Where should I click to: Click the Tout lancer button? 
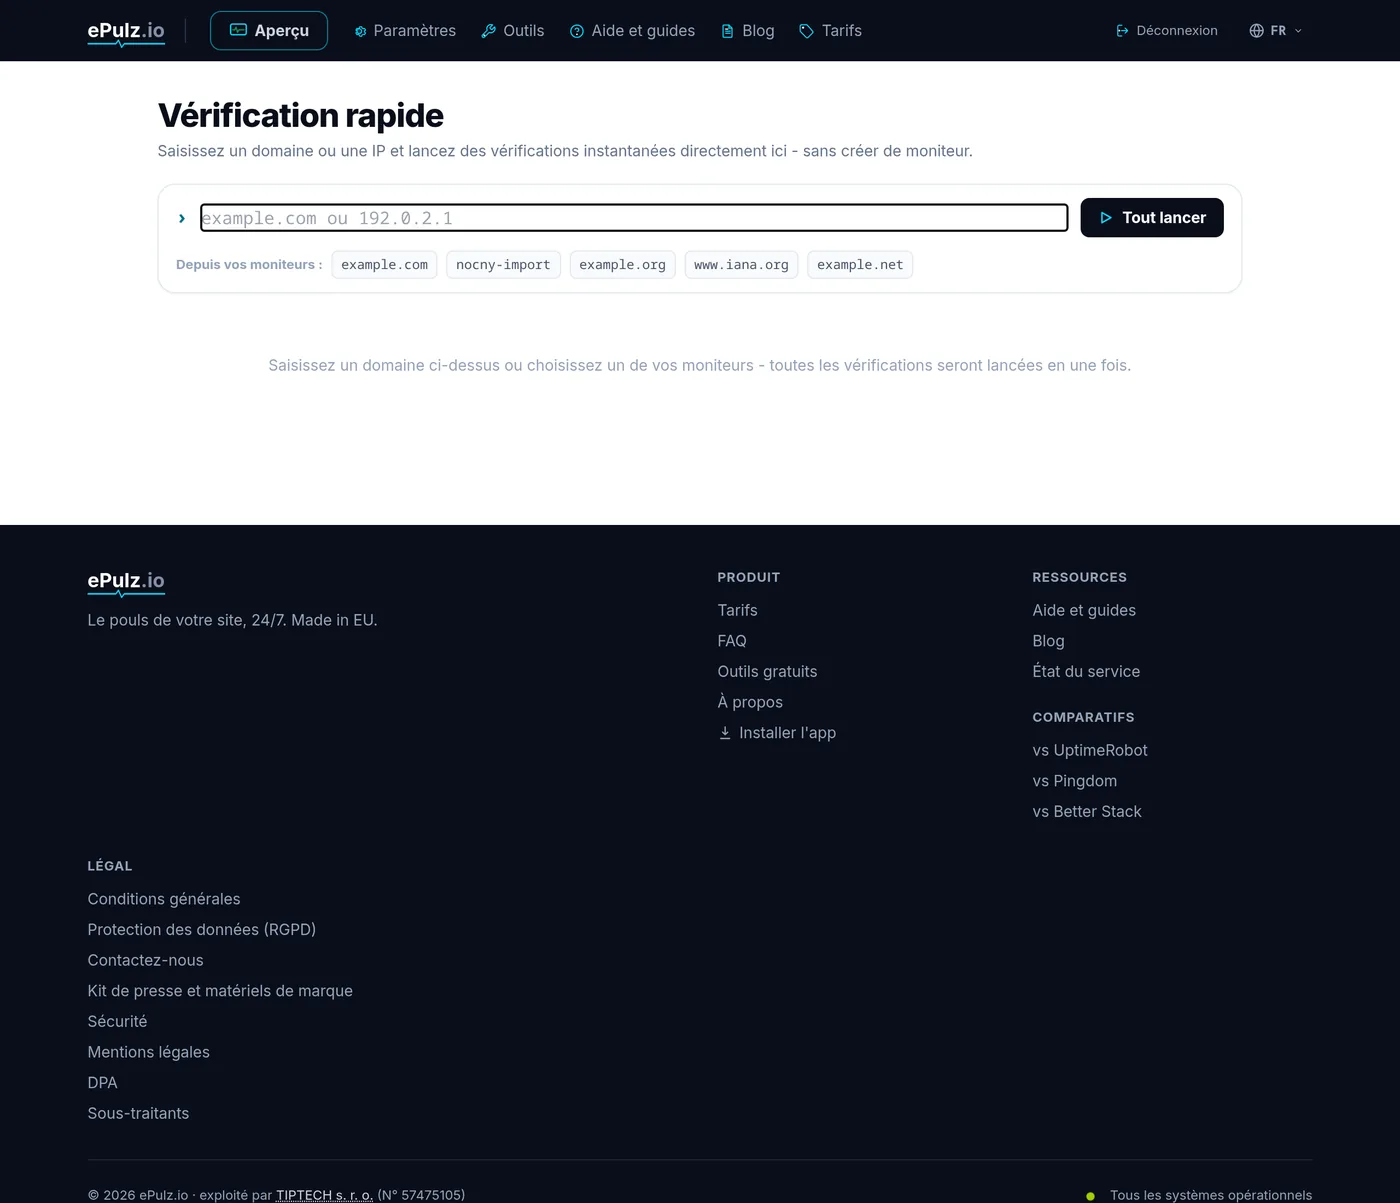pos(1152,217)
